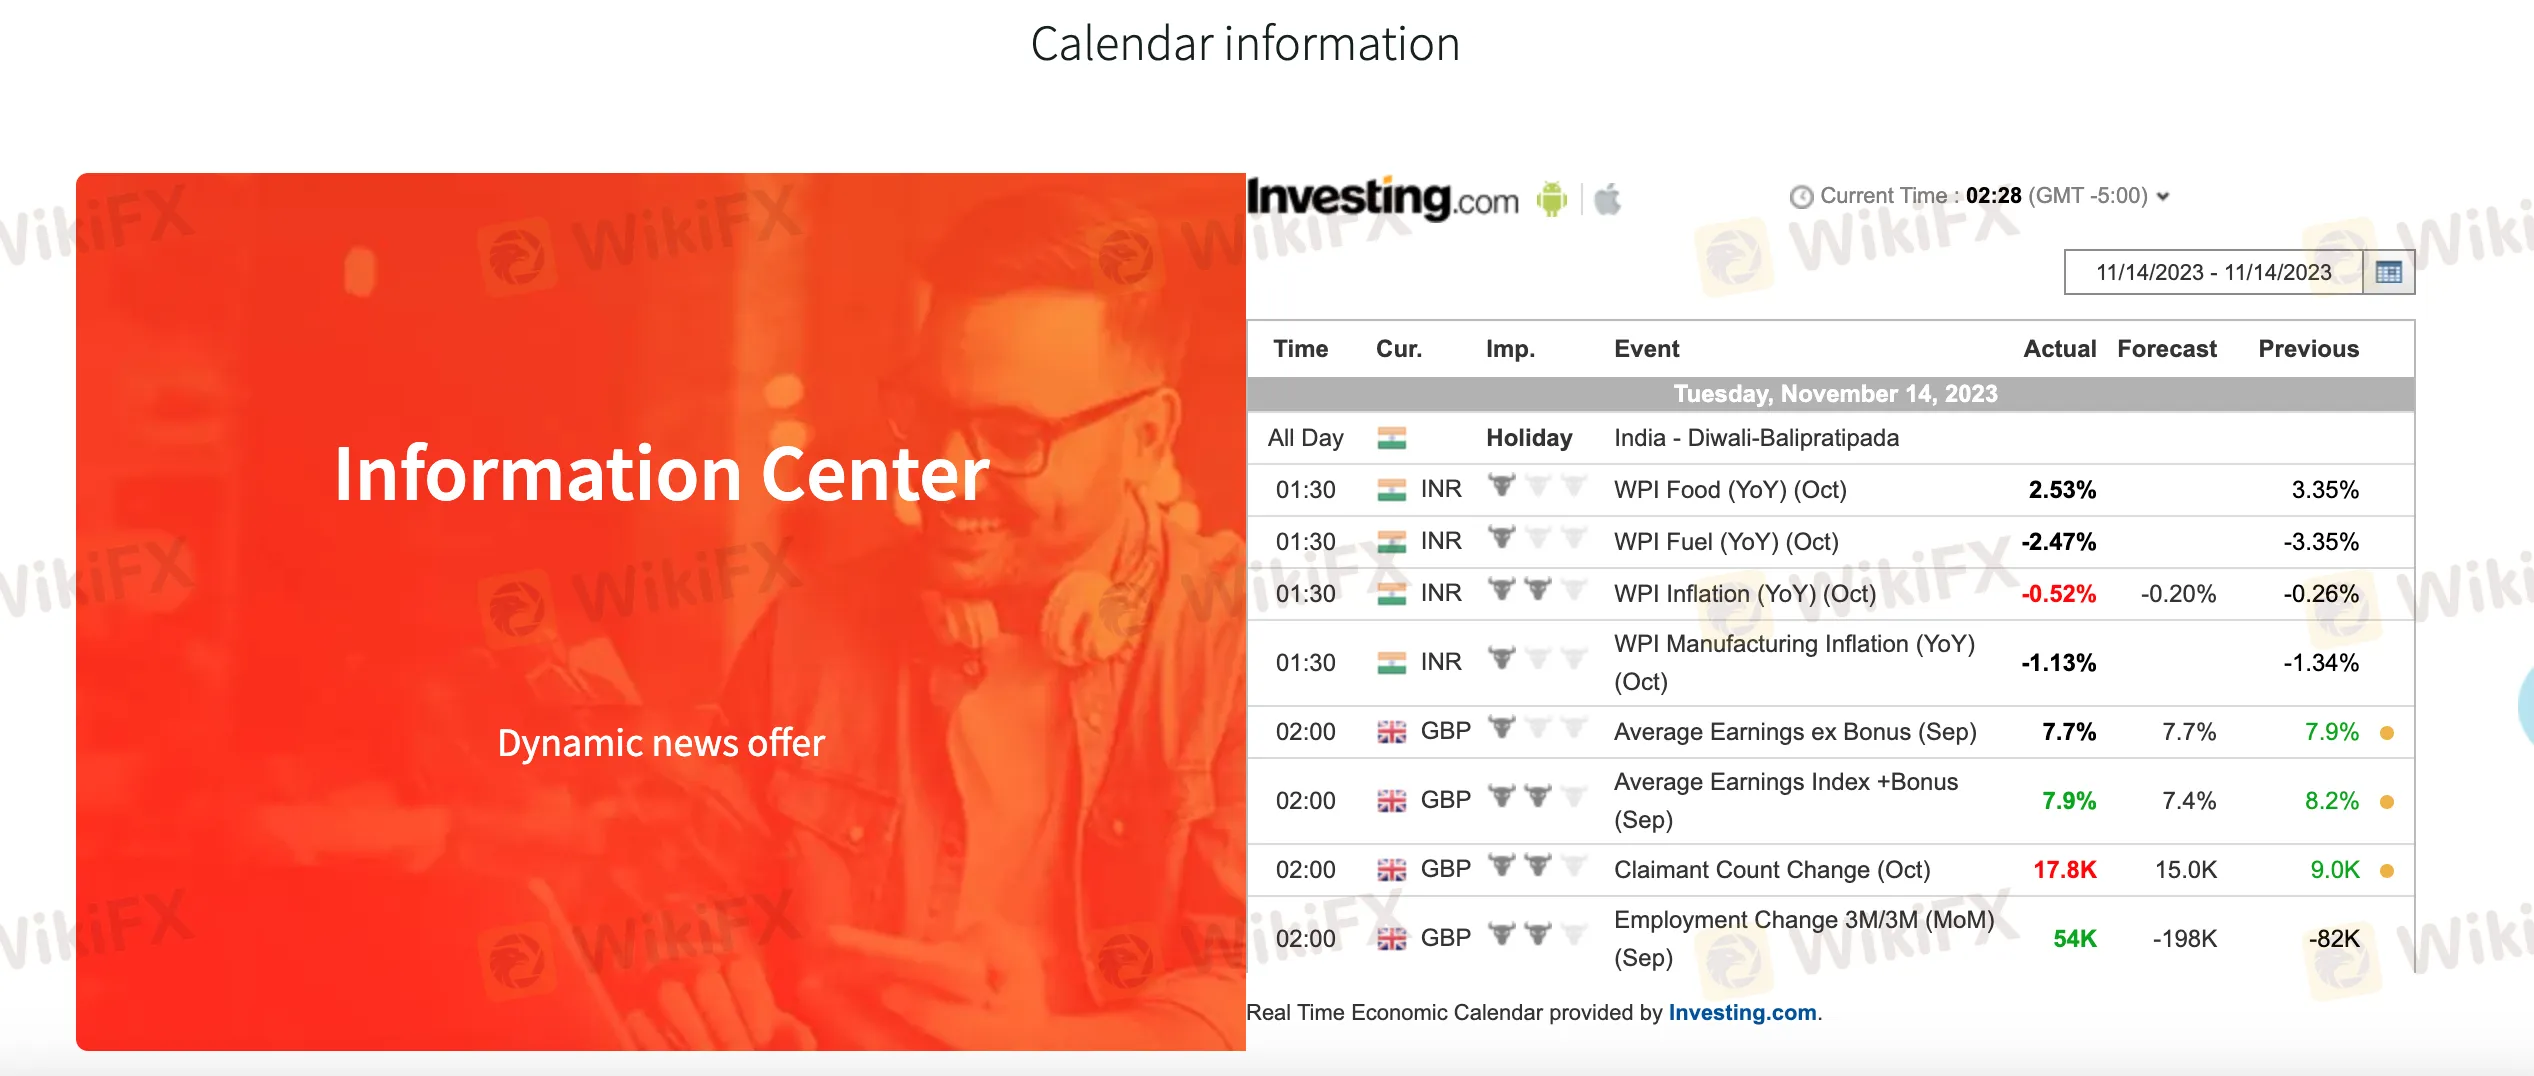Click UK flag beside Claimant Count Change
Viewport: 2534px width, 1076px height.
click(1391, 870)
